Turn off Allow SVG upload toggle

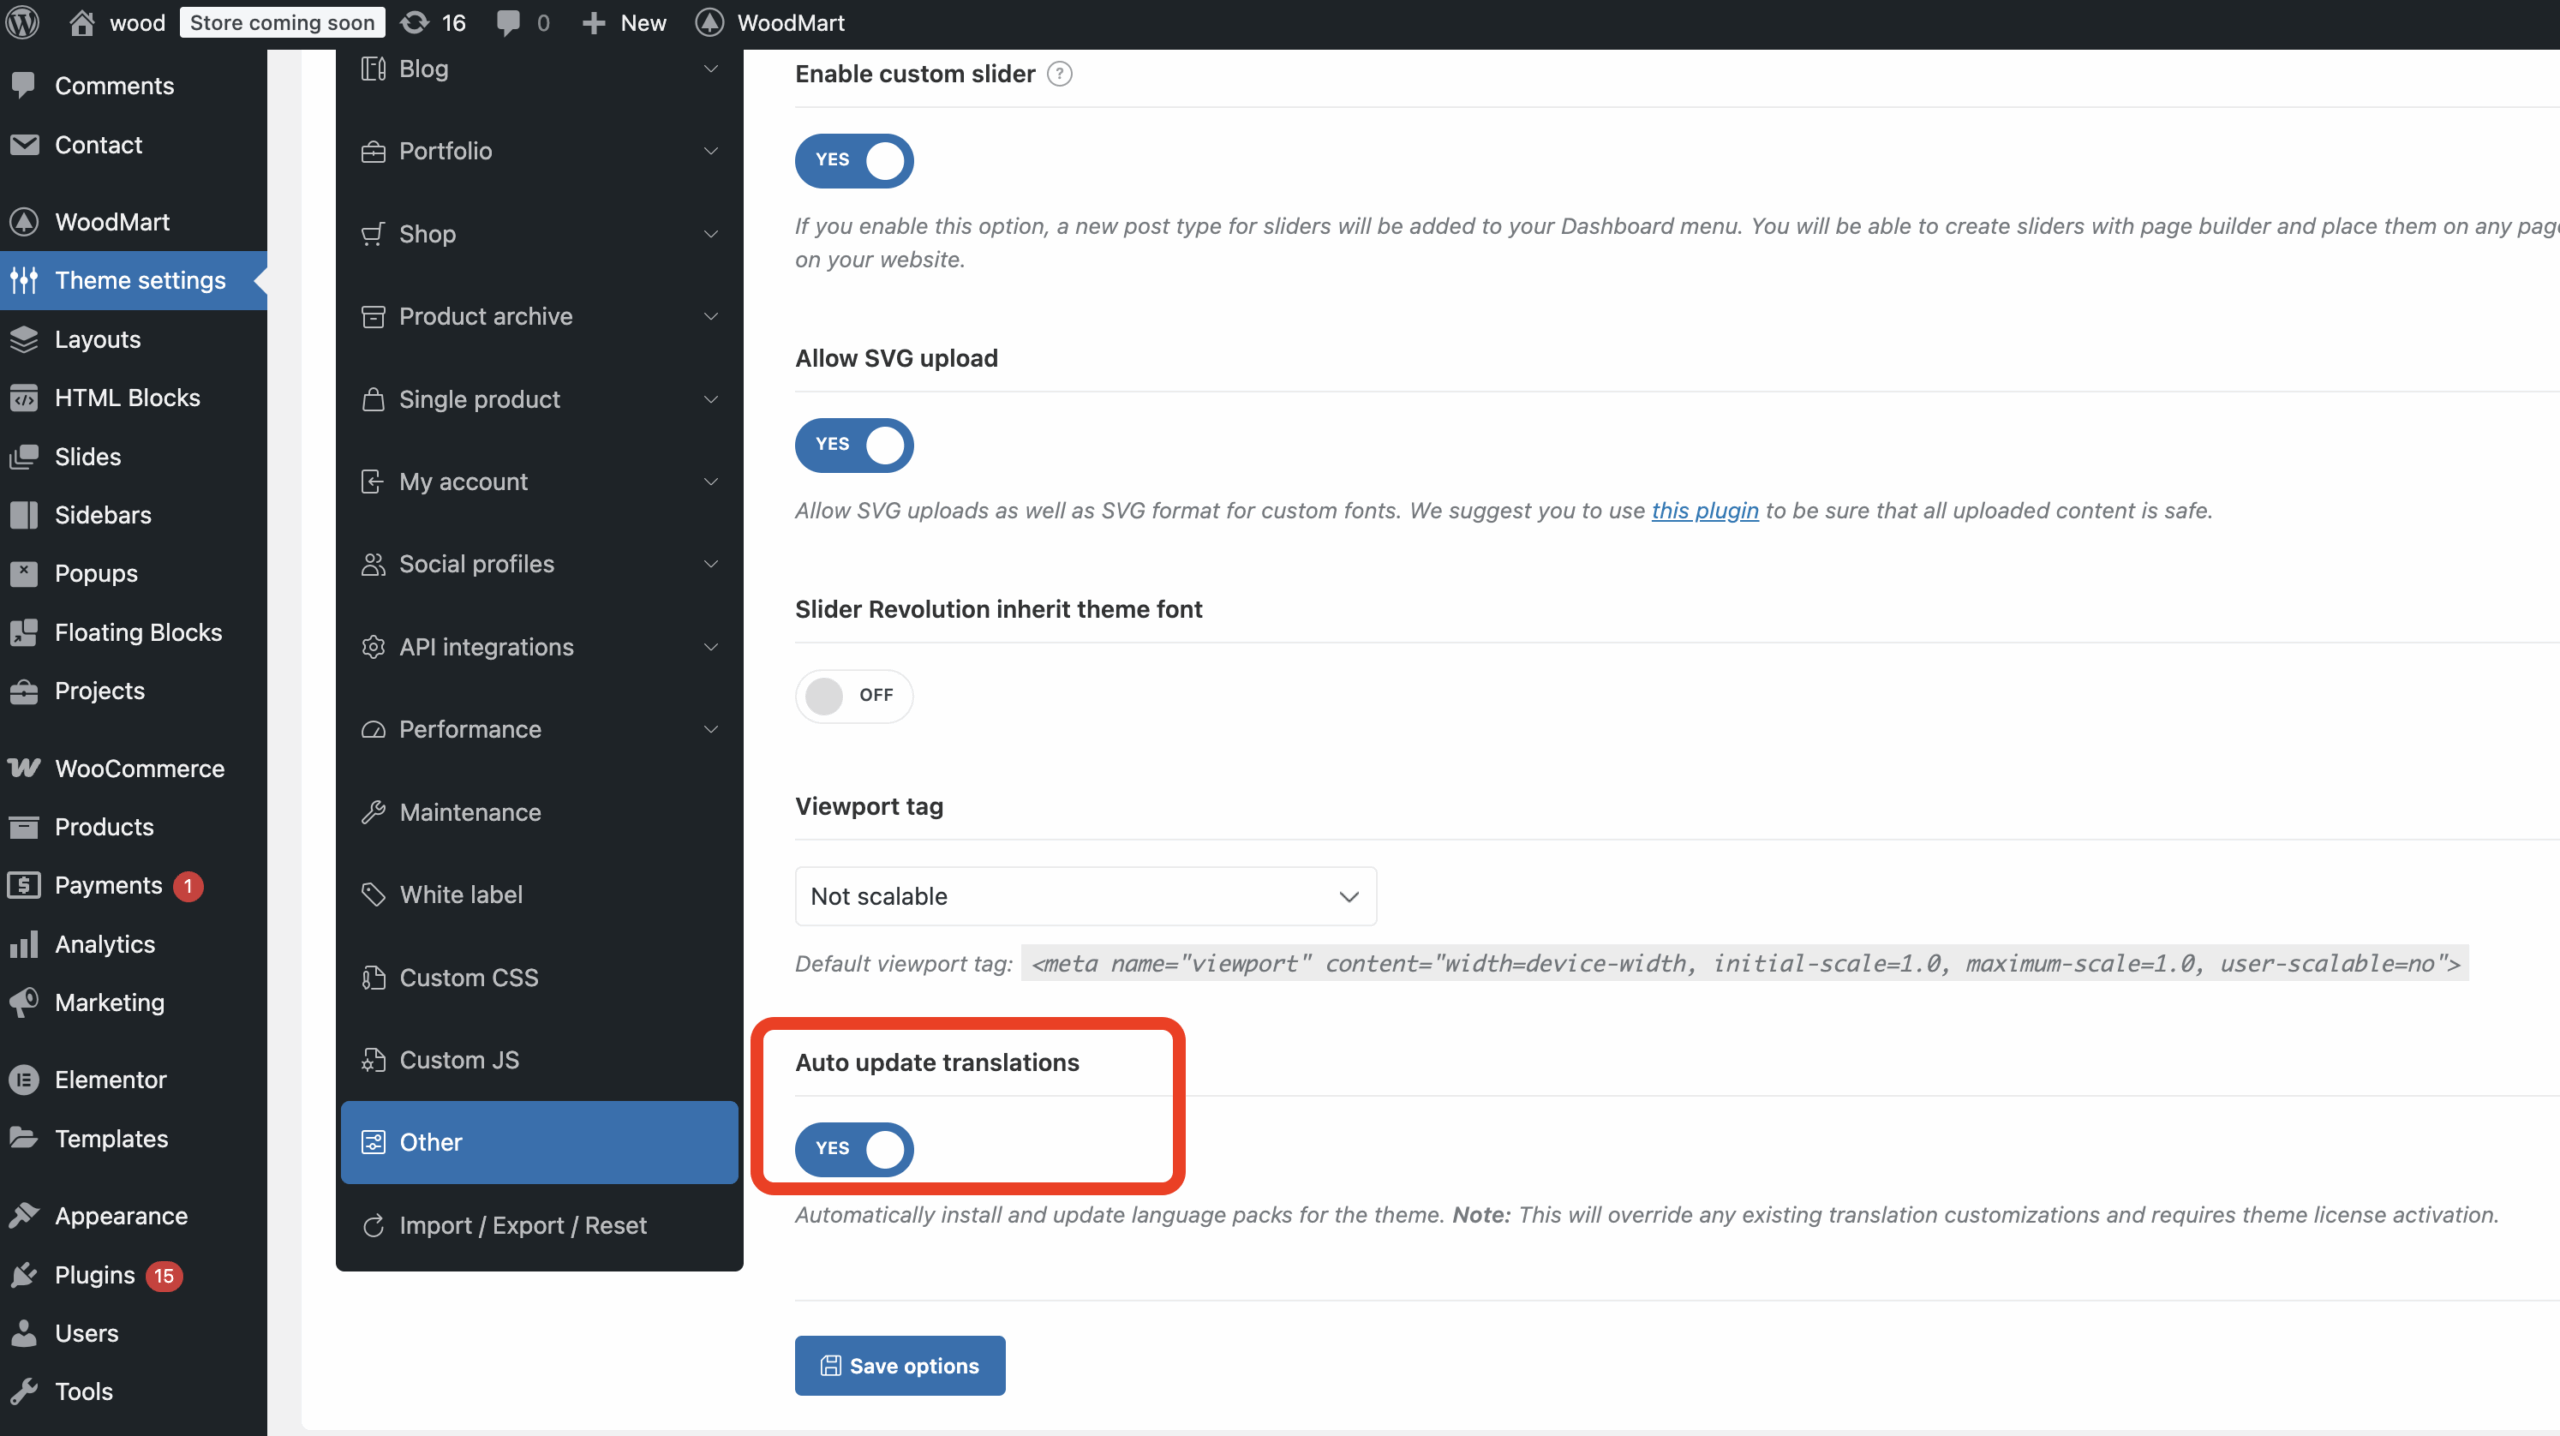point(854,445)
